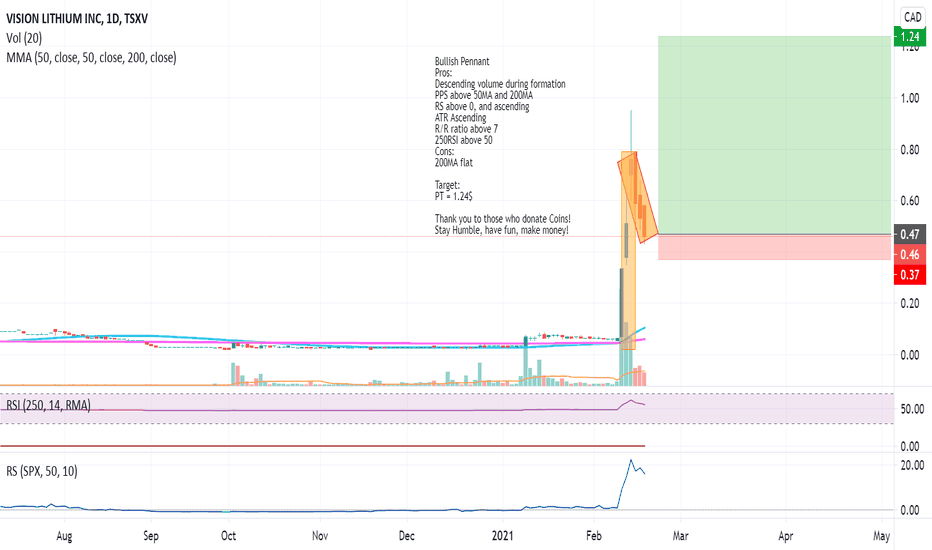
Task: Click the tall October volume bar
Action: 233,374
